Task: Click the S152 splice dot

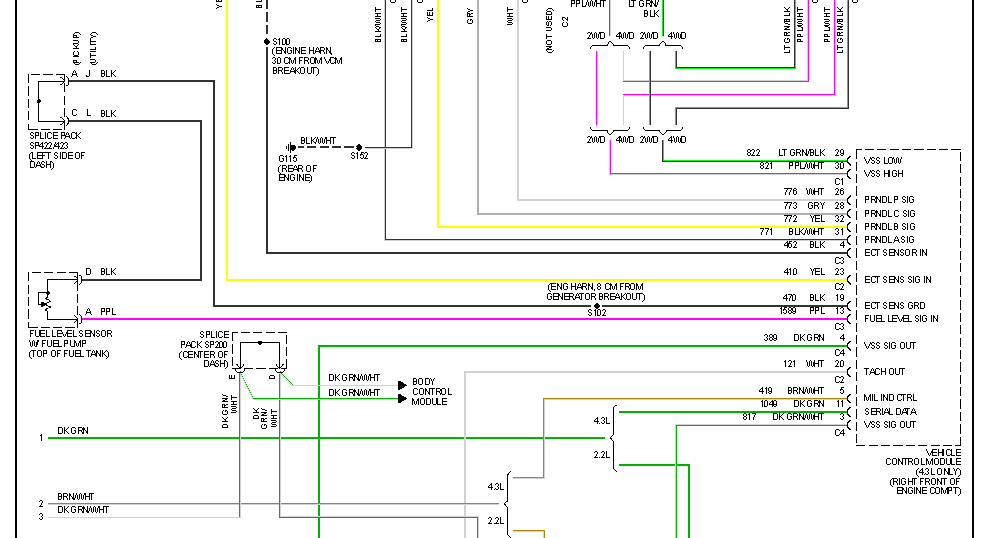Action: [x=359, y=147]
